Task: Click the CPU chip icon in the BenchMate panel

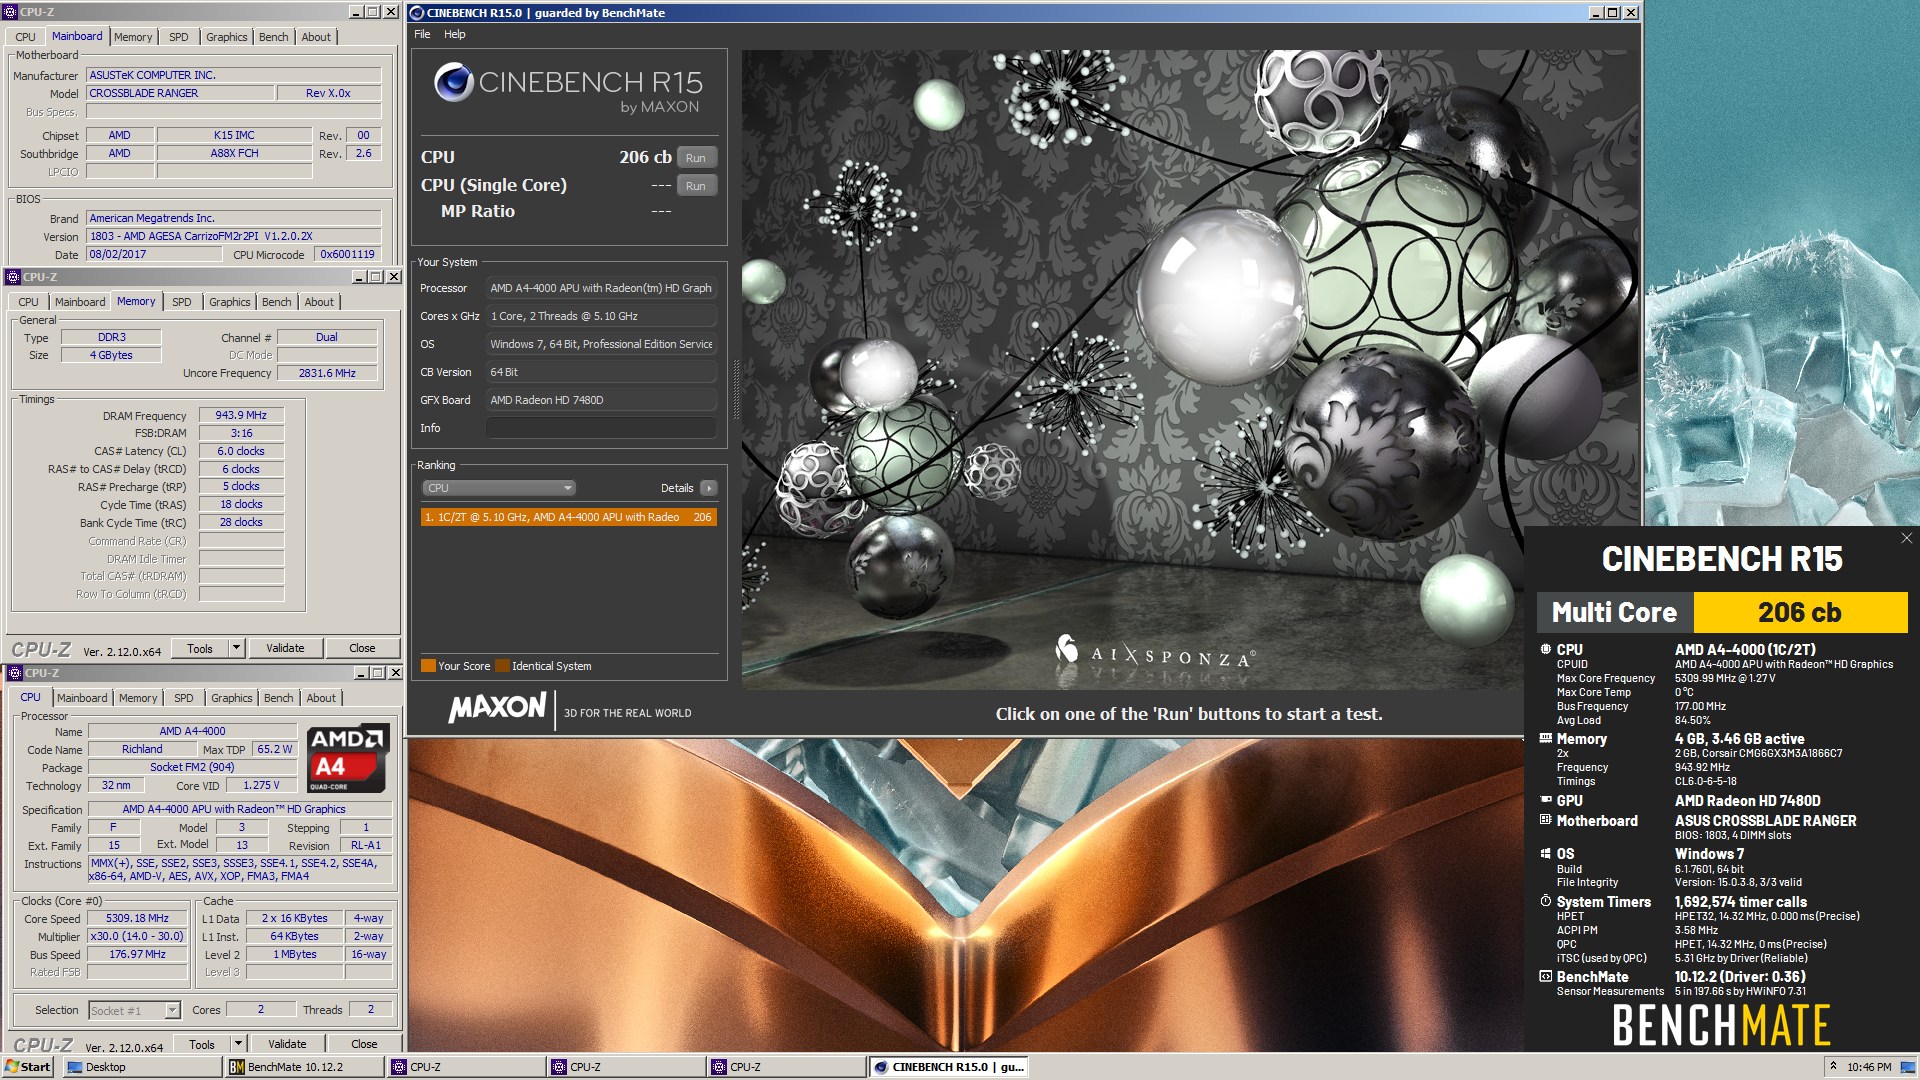Action: (x=1546, y=649)
